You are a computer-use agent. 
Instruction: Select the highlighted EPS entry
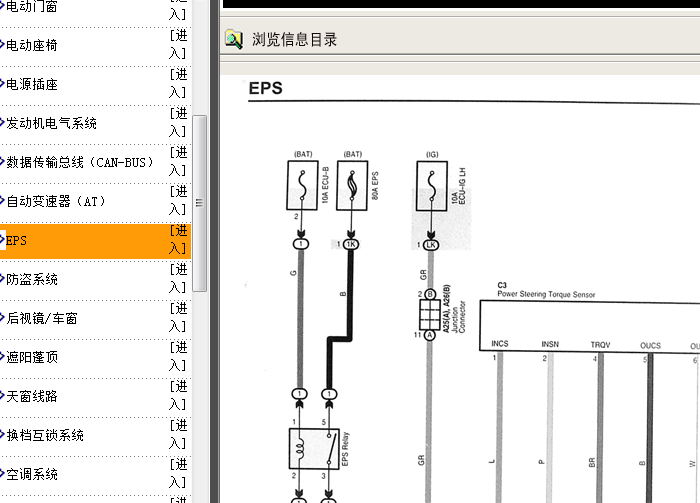point(95,241)
